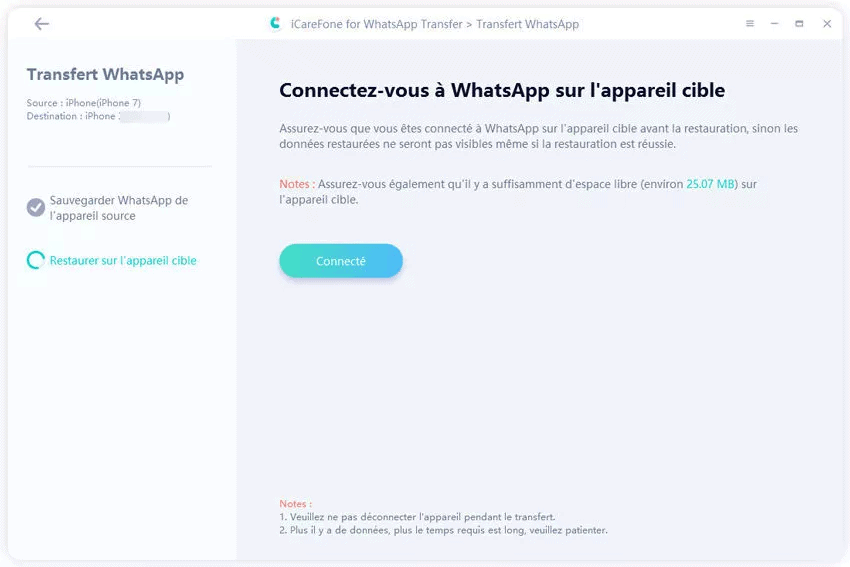The image size is (850, 567).
Task: Click iCareFone for WhatsApp Transfer title text
Action: pos(377,24)
